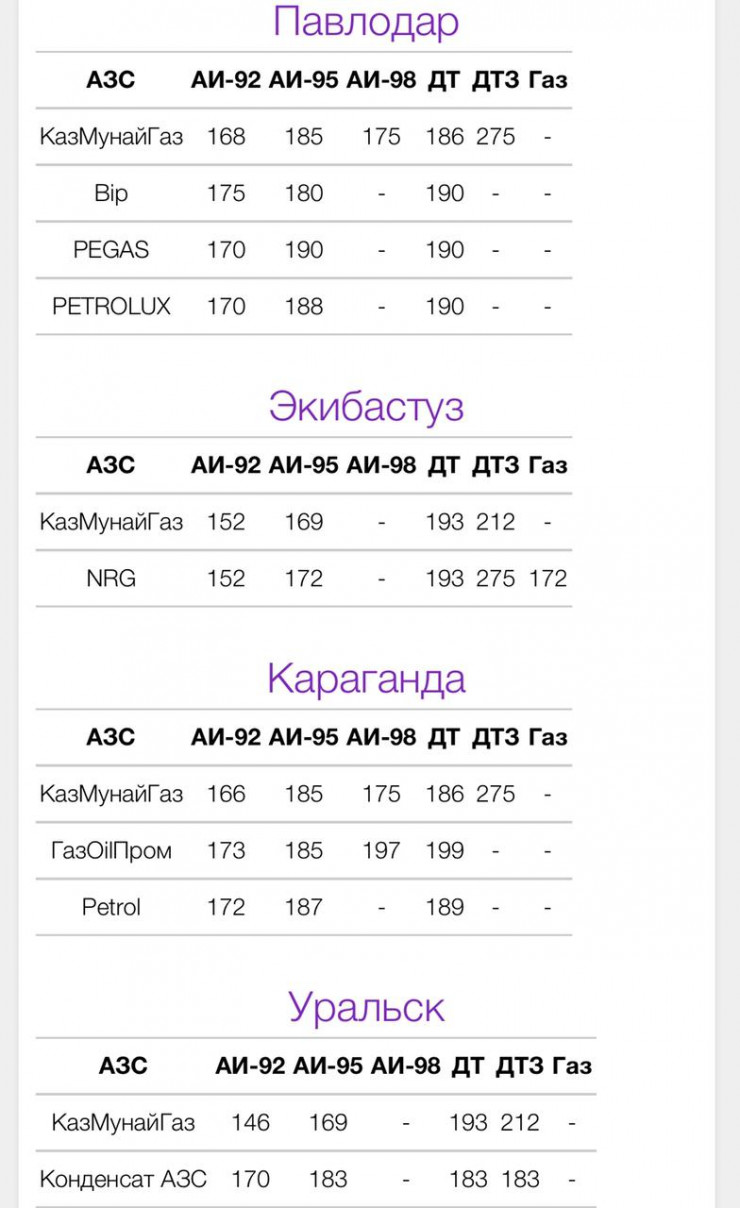Viewport: 740px width, 1208px height.
Task: Select the Уральск КазМунайГаз АИ-92 price 146
Action: (x=250, y=1123)
